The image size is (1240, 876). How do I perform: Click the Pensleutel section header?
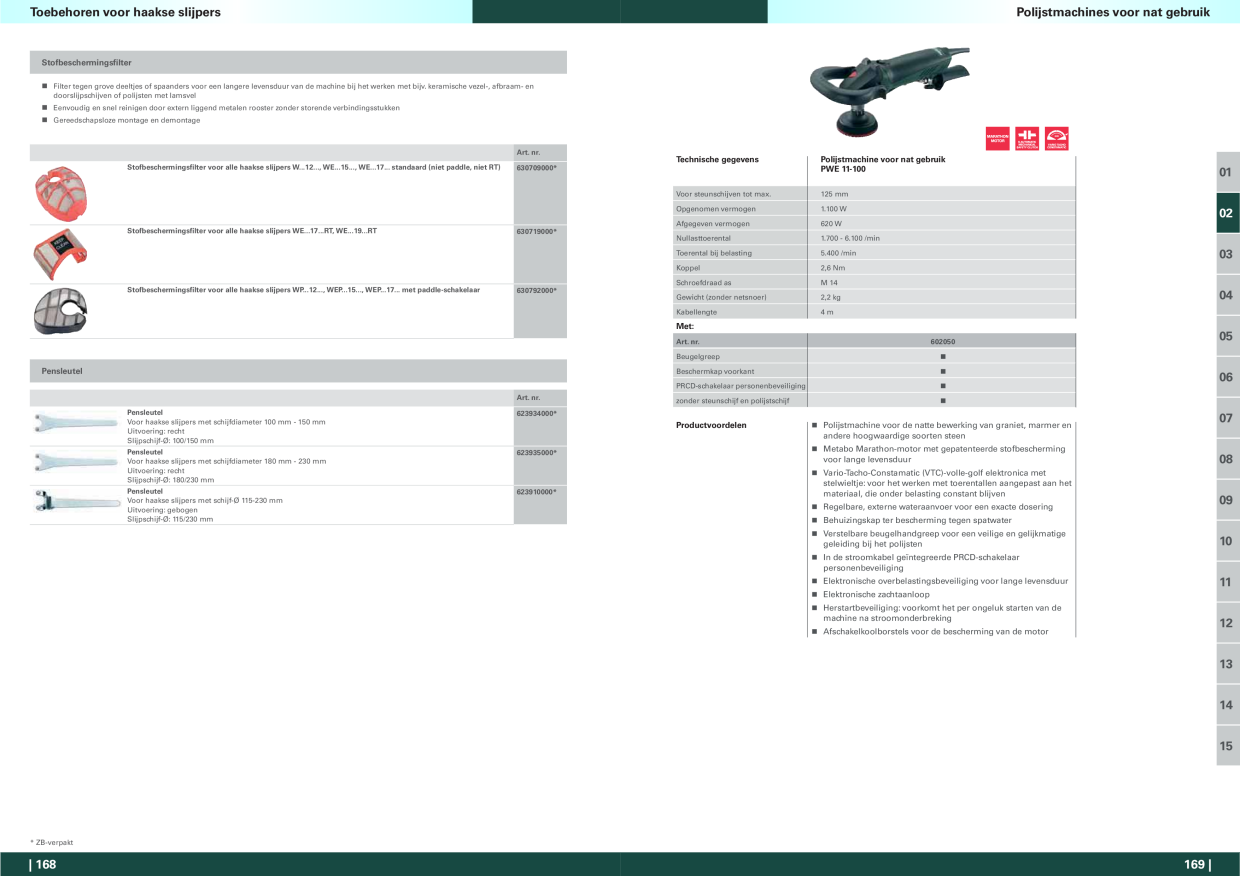(x=298, y=371)
